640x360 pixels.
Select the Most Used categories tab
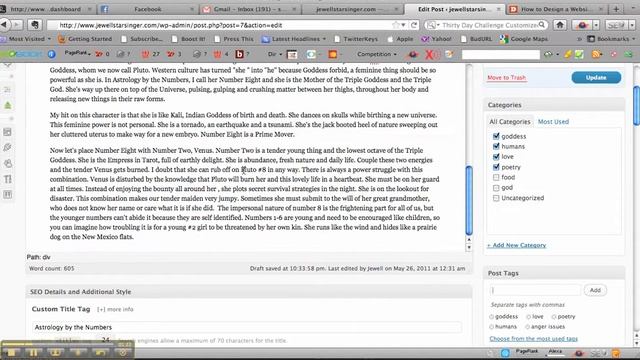(x=553, y=122)
